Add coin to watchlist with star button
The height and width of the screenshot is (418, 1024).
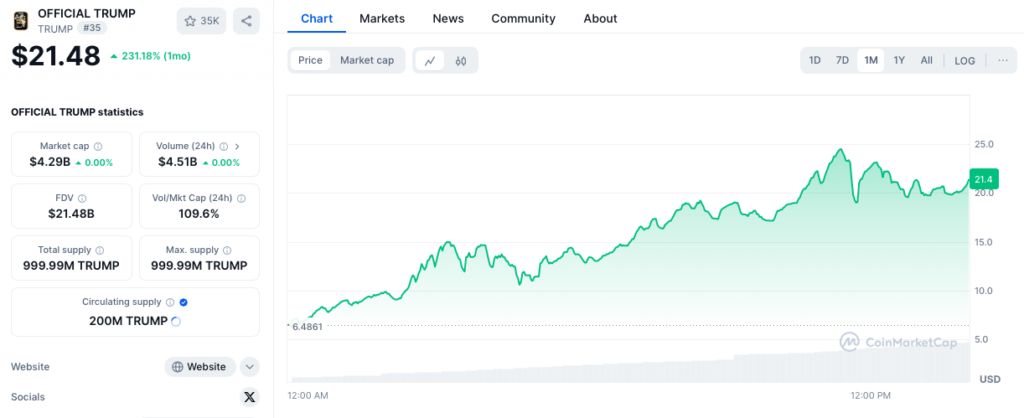(x=202, y=21)
